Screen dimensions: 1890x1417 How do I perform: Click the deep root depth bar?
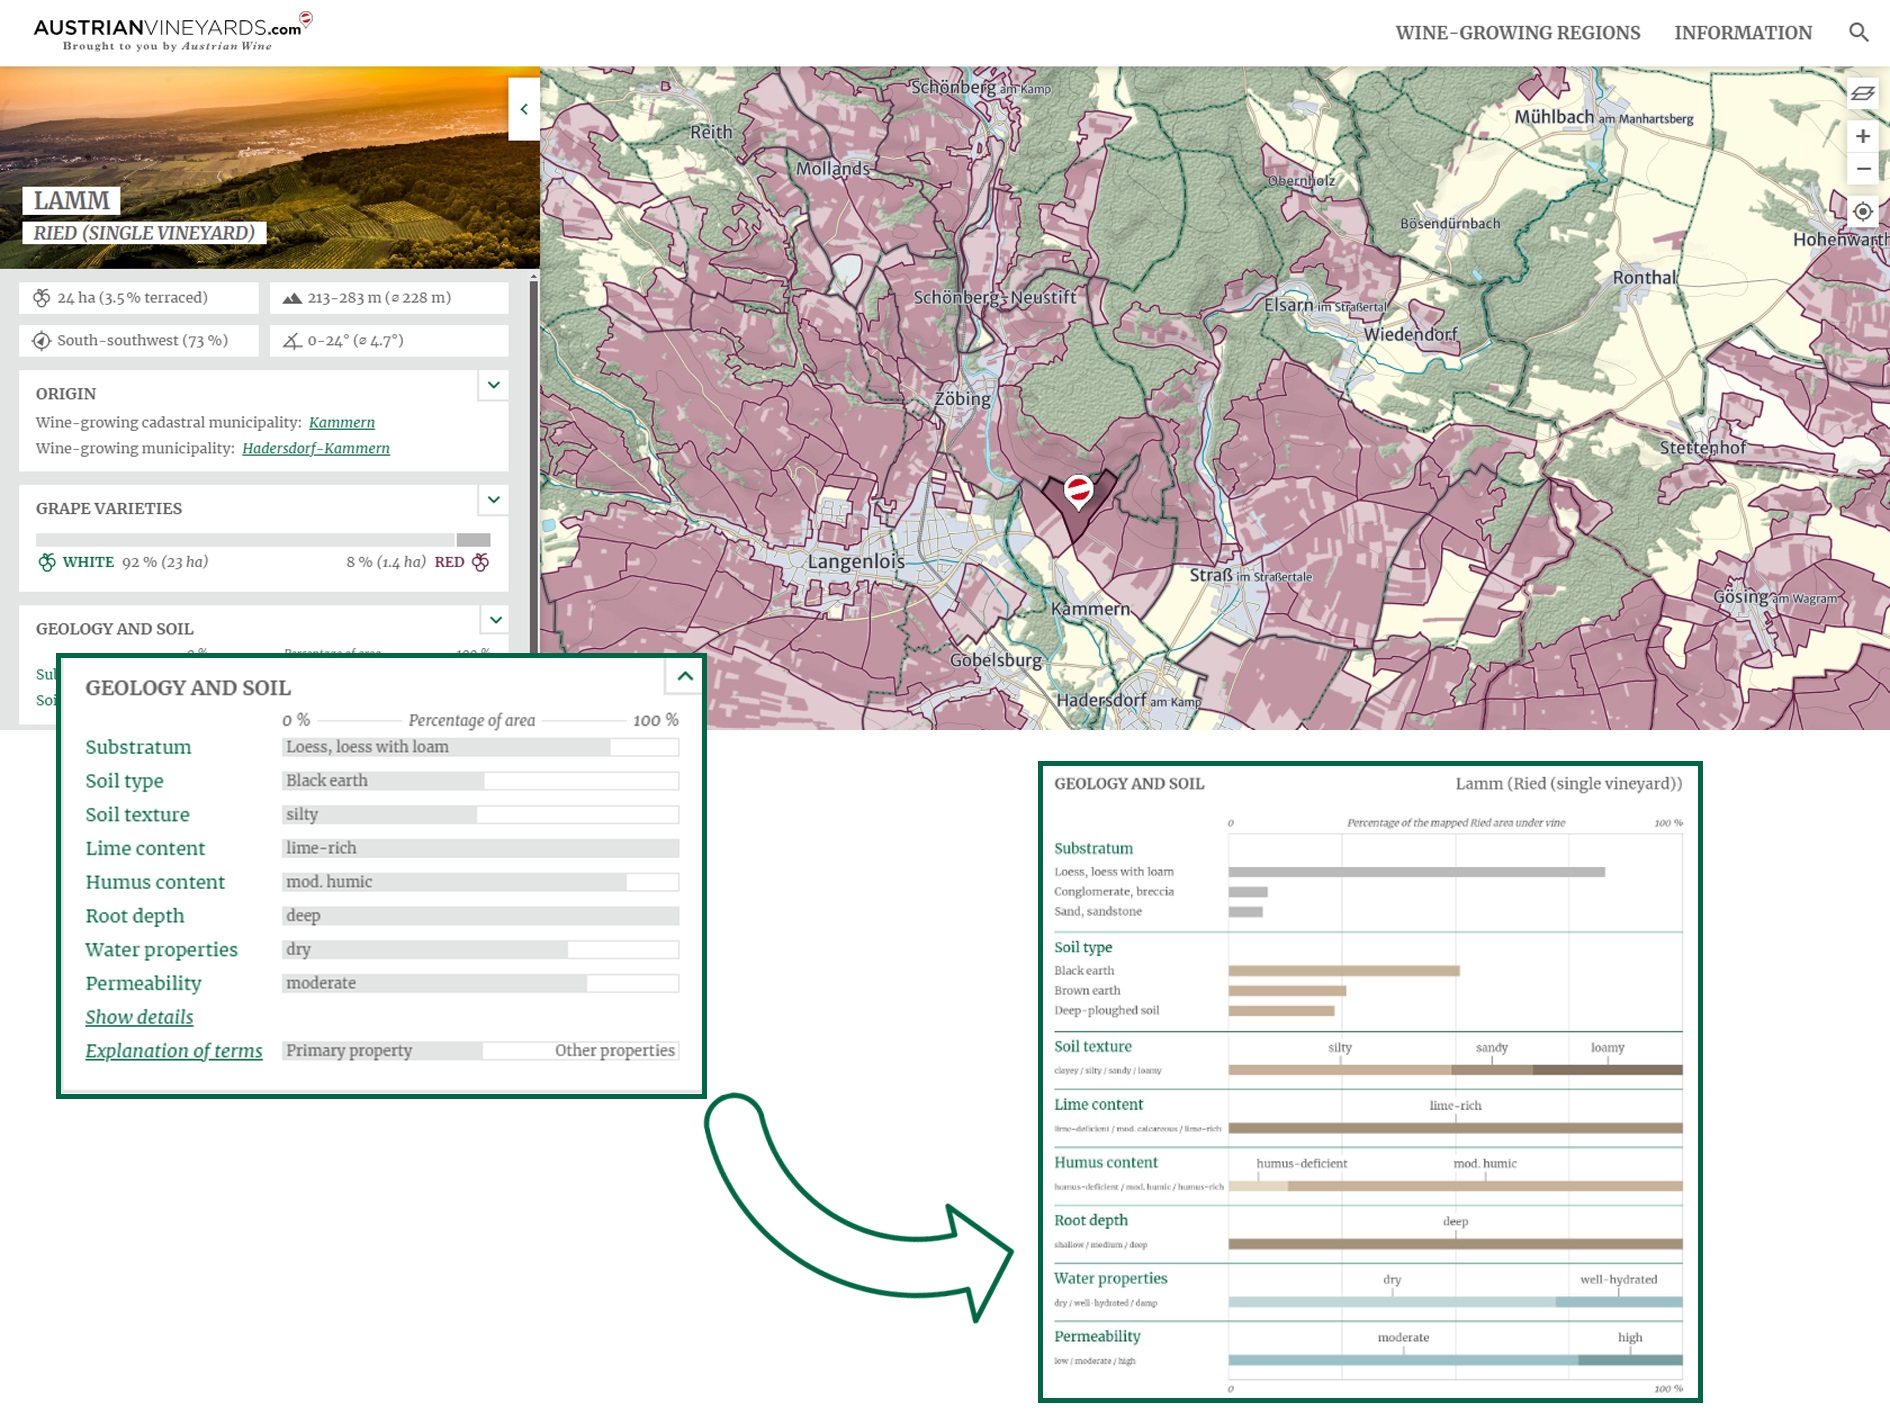[480, 916]
